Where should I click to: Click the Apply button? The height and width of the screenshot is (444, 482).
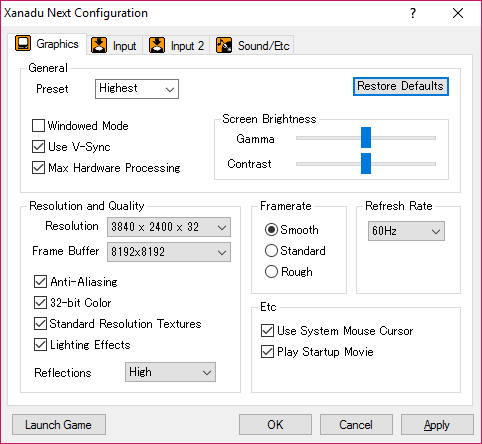pyautogui.click(x=437, y=425)
